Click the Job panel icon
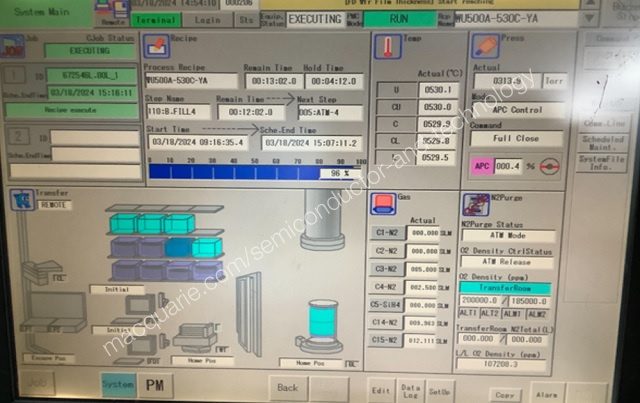The height and width of the screenshot is (403, 640). tap(14, 47)
